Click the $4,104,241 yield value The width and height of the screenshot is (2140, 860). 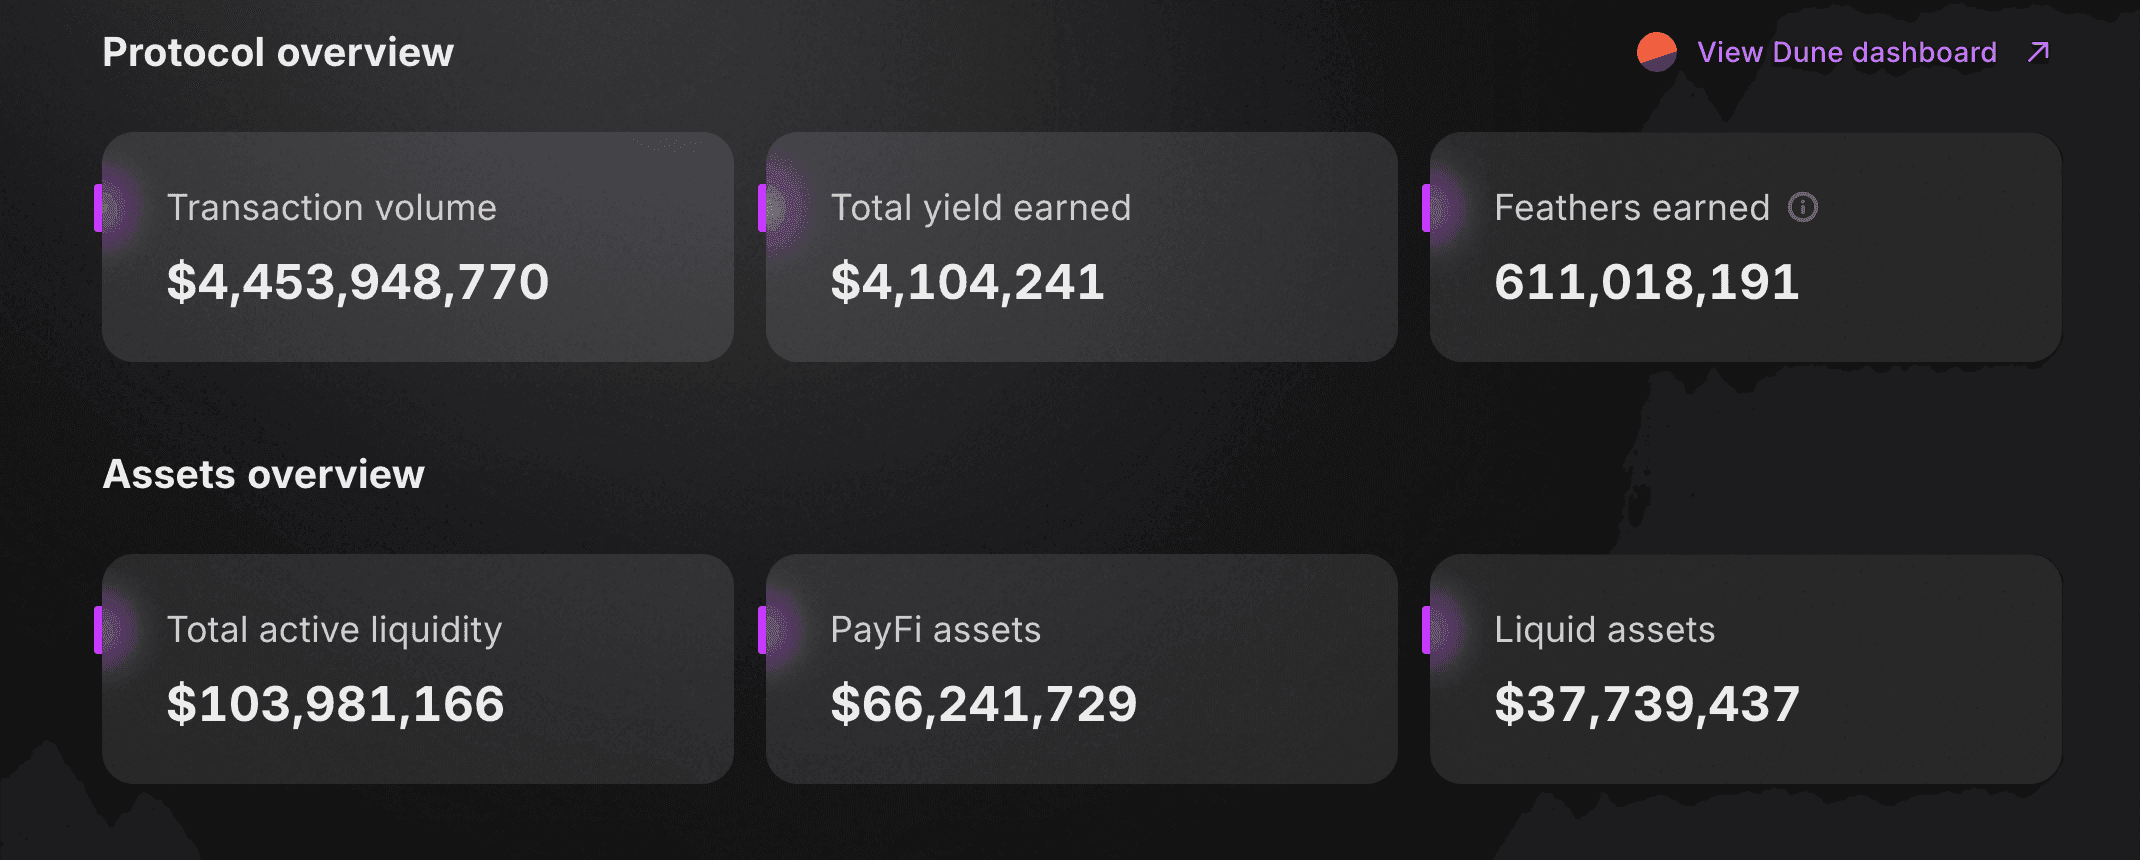967,282
